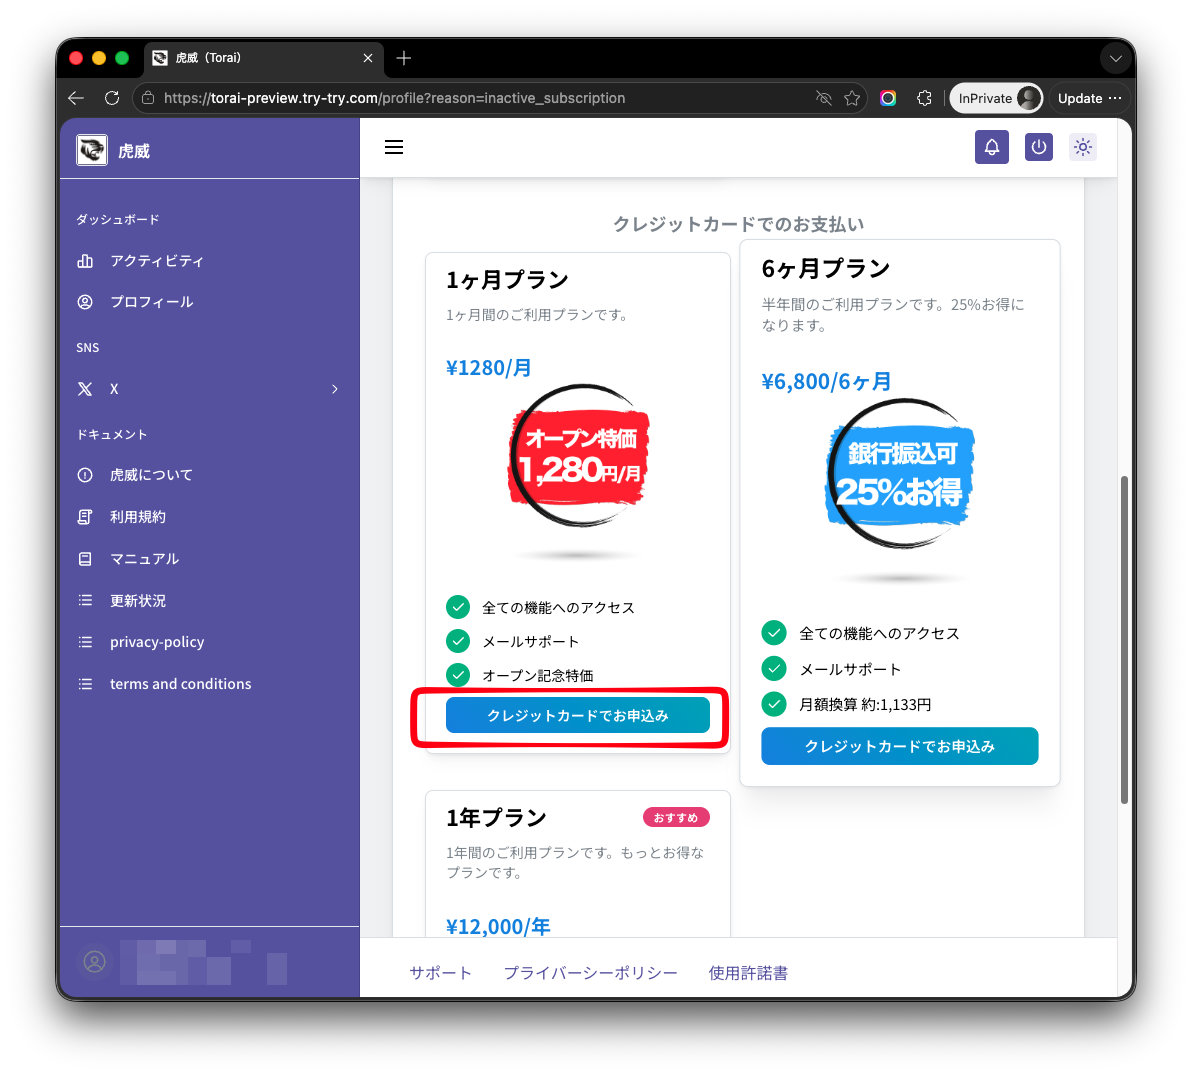Viewport: 1192px width, 1075px height.
Task: Click the プロフィール user icon
Action: 85,302
